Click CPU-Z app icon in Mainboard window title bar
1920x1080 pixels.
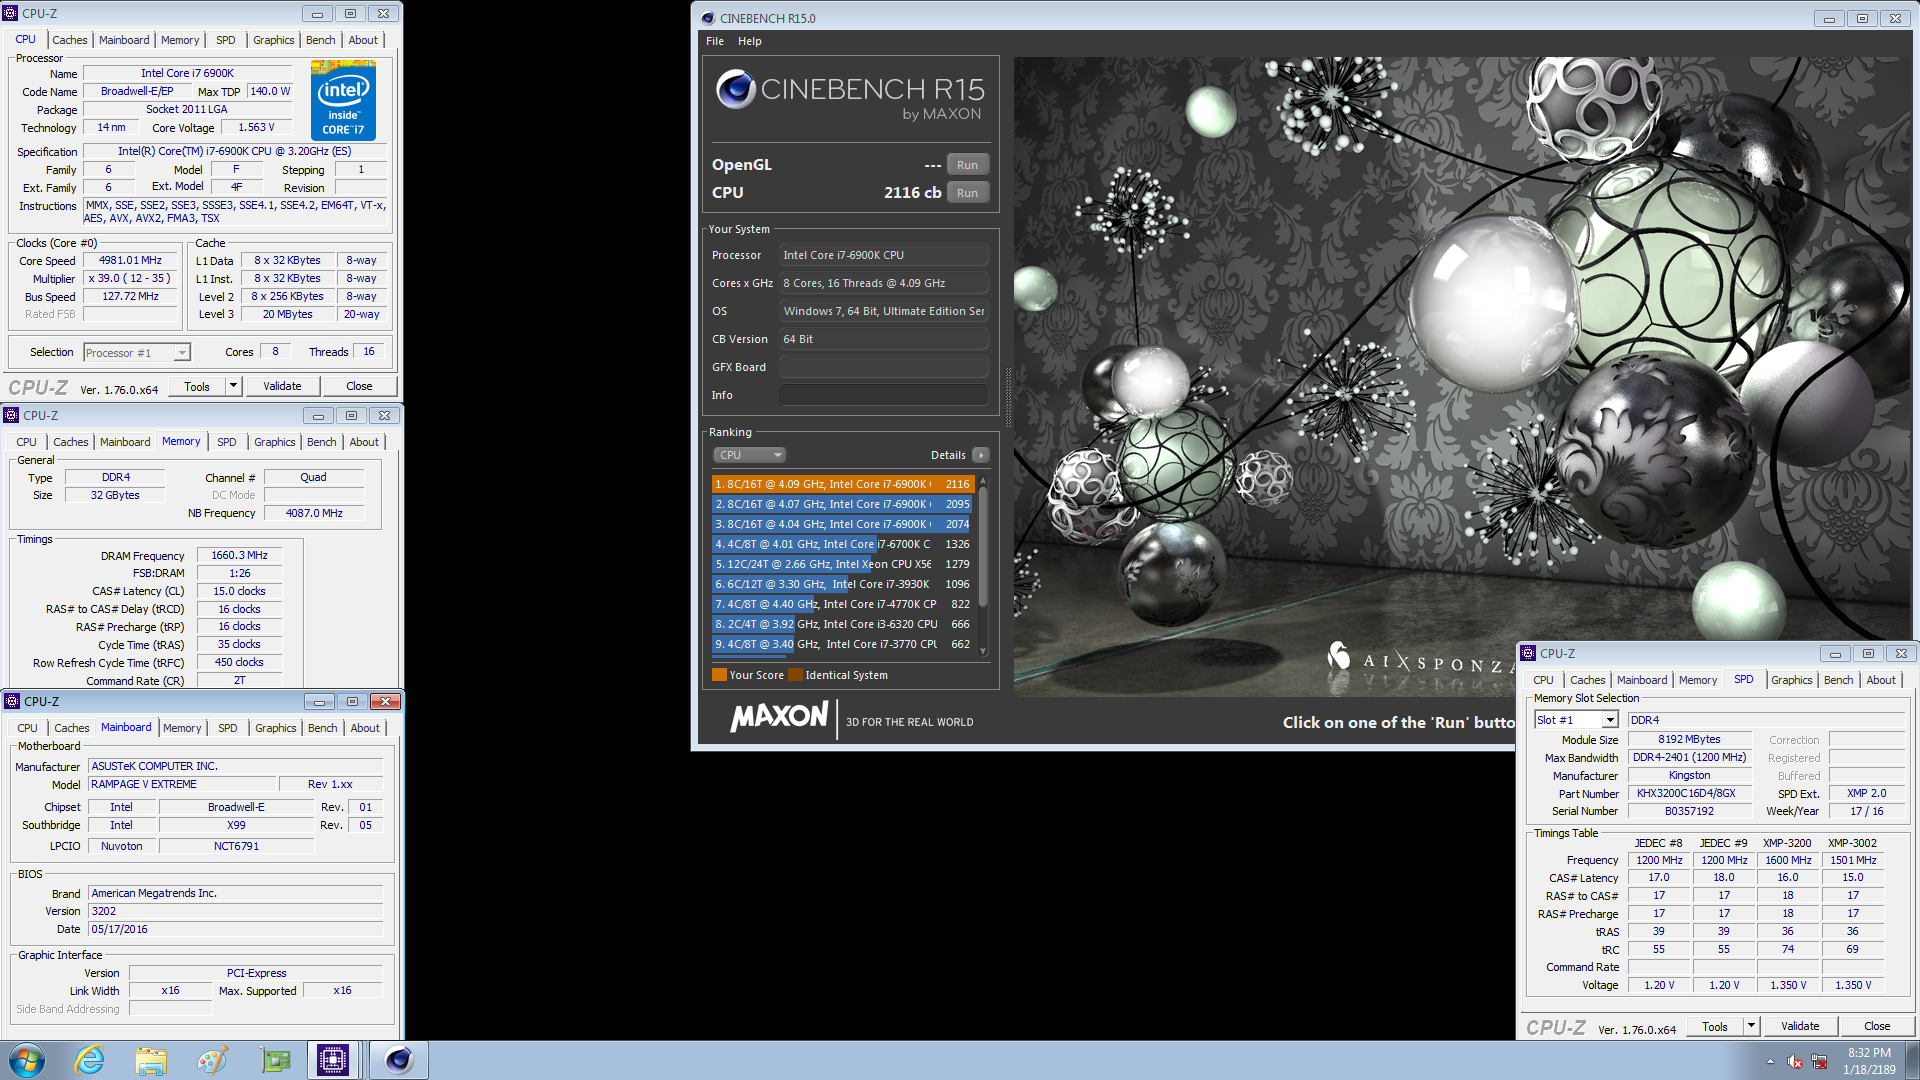pos(12,701)
